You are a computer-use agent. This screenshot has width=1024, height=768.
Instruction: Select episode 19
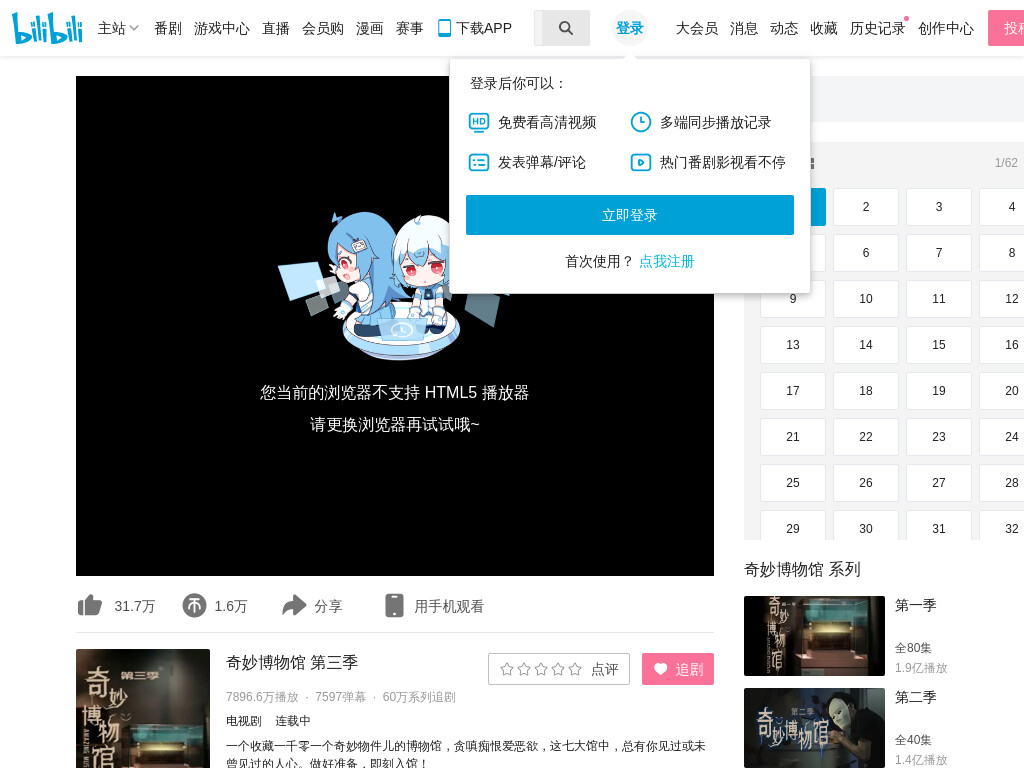(x=939, y=391)
